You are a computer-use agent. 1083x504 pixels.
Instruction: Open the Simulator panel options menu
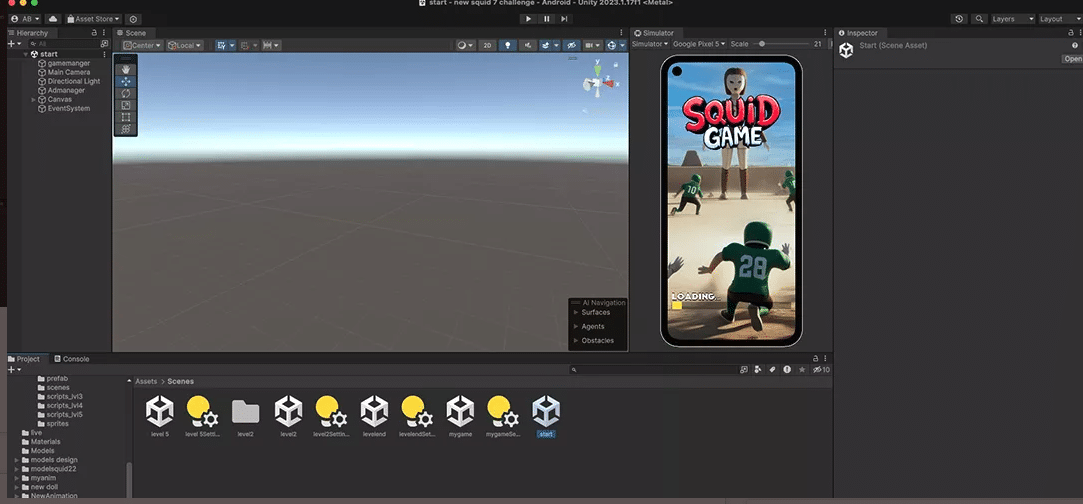825,33
